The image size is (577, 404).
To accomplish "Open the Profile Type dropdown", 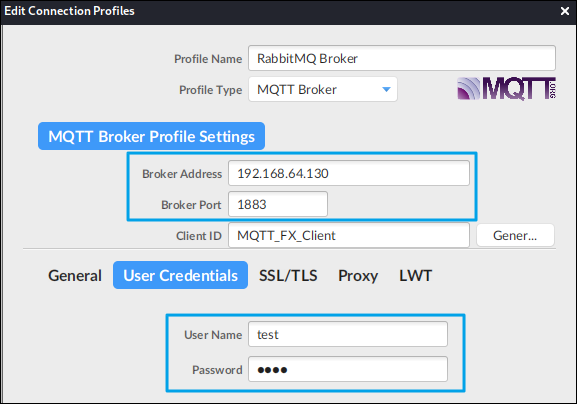I will [x=323, y=89].
